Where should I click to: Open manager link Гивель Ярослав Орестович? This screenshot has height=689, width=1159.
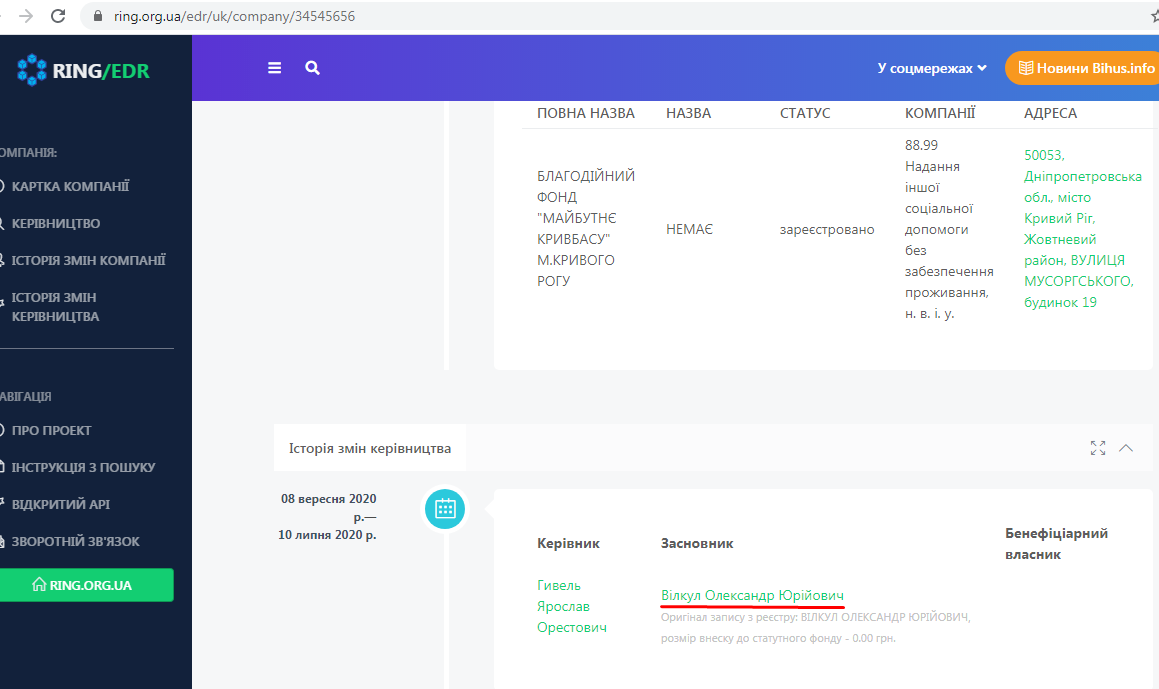(571, 606)
